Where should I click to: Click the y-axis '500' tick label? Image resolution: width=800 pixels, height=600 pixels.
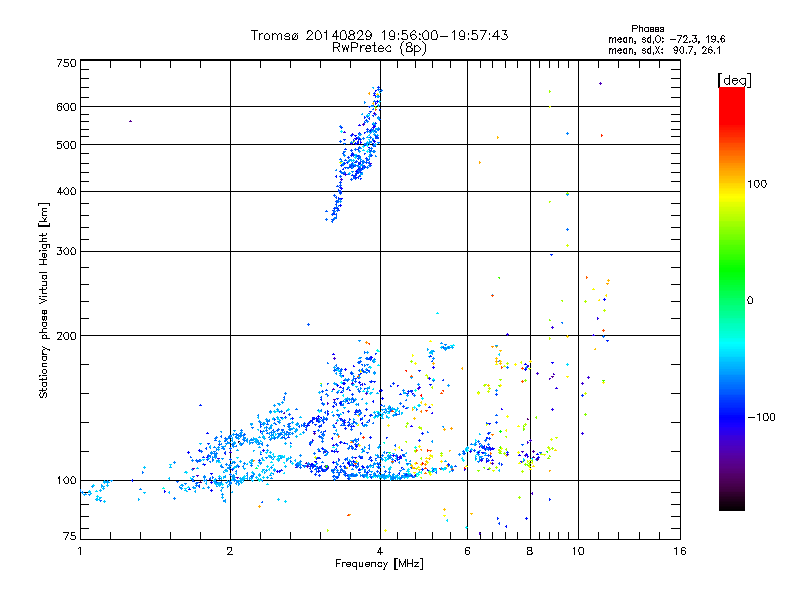point(66,145)
